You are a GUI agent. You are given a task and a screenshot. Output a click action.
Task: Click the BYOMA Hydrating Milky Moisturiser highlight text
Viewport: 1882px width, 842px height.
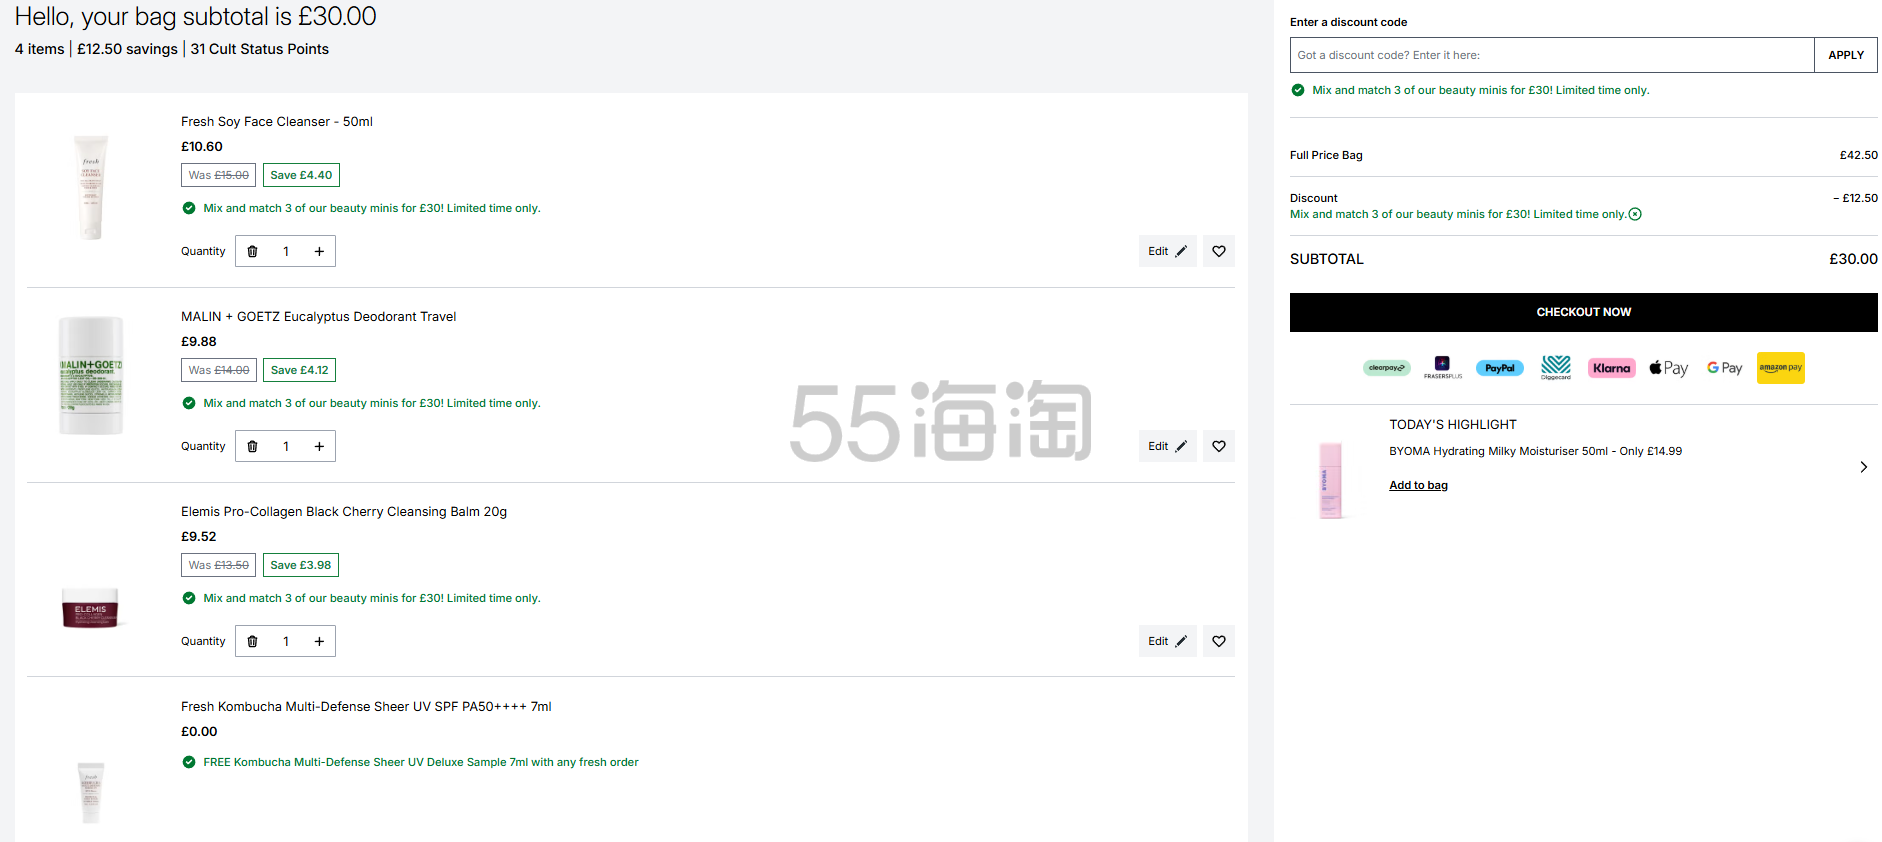1535,451
